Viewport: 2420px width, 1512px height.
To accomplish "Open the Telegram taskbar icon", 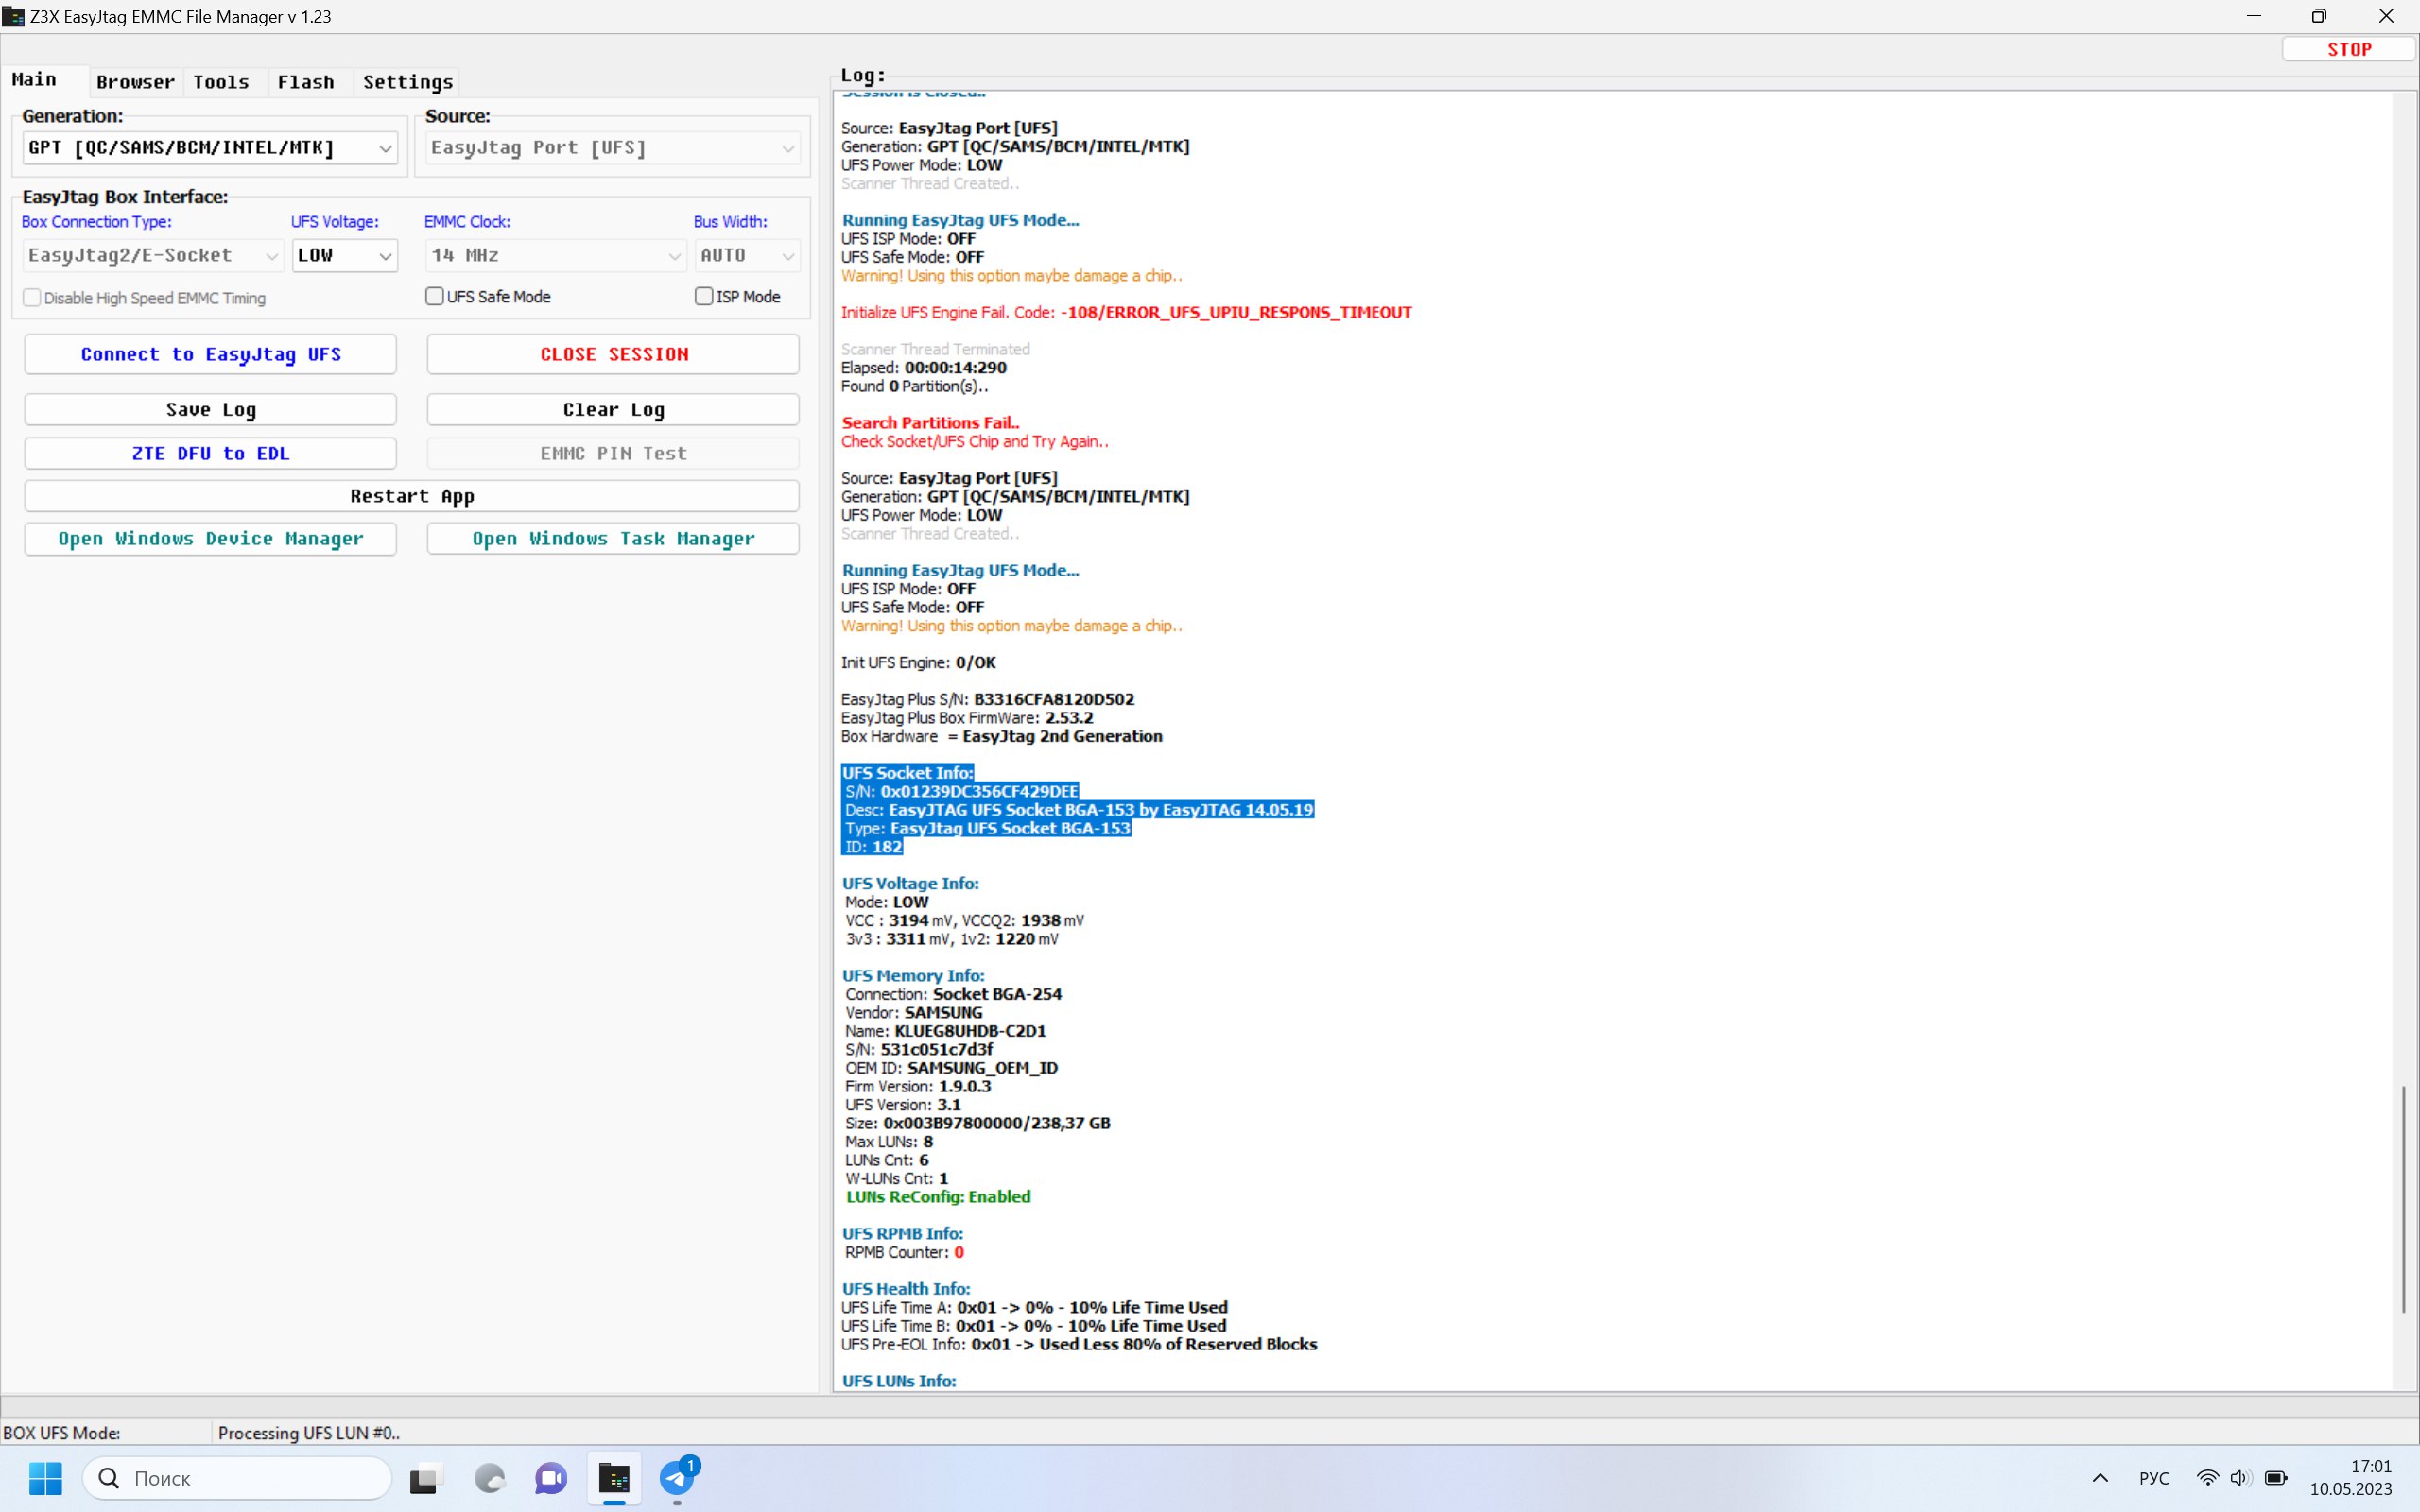I will (677, 1477).
